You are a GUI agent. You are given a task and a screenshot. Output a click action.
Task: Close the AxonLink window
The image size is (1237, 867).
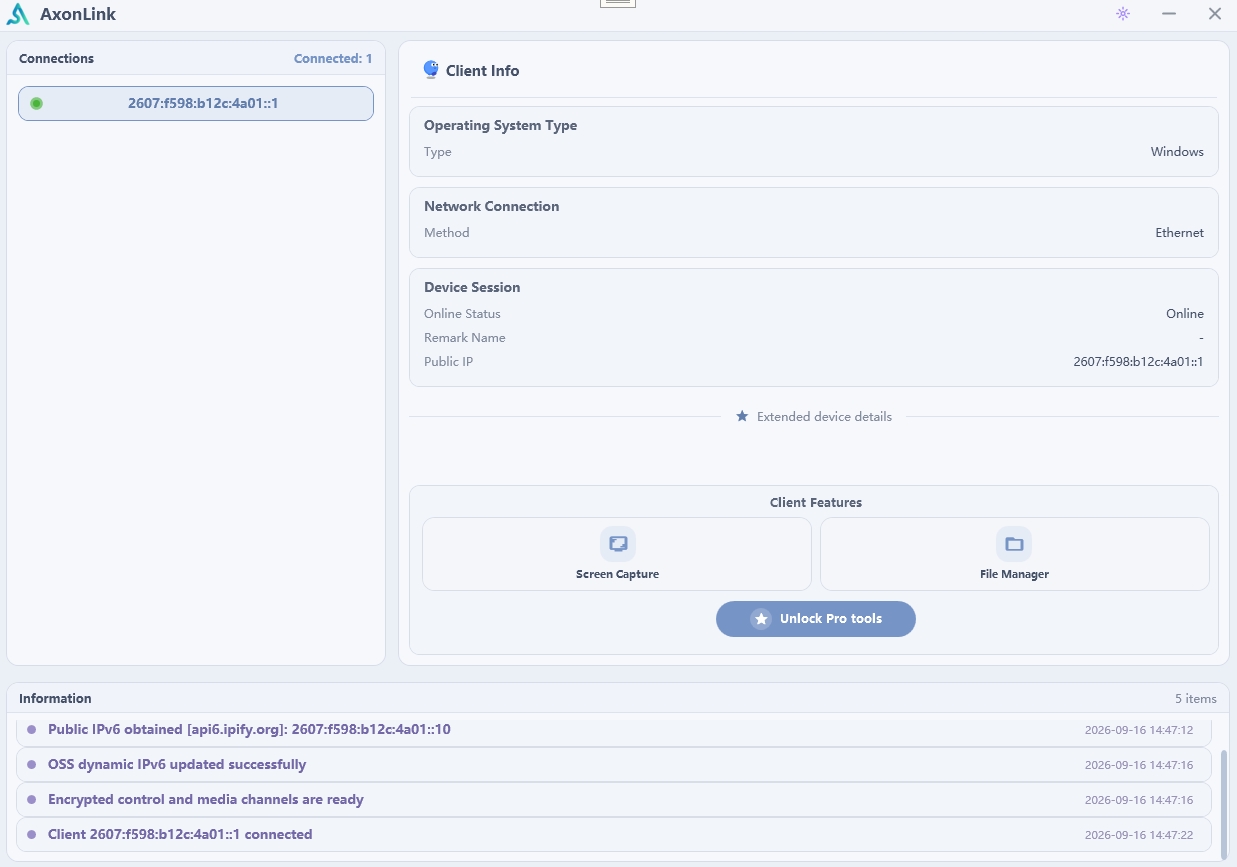[1215, 14]
